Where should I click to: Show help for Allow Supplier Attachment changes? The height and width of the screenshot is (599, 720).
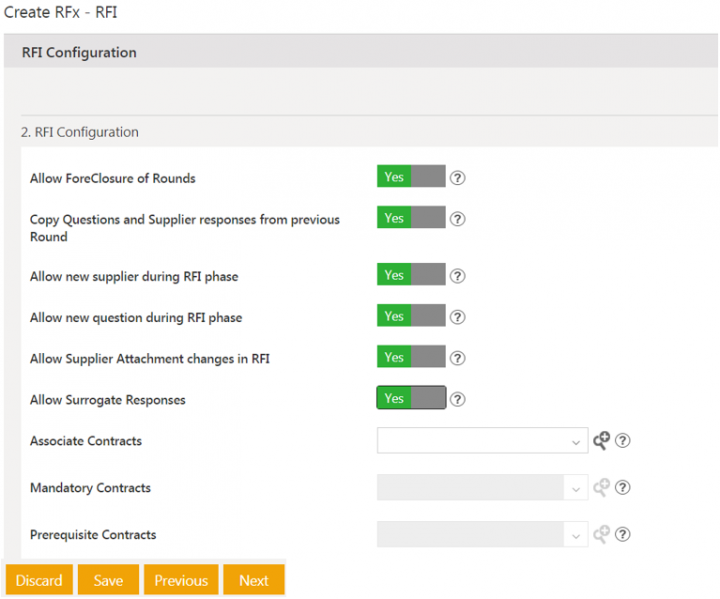pyautogui.click(x=458, y=358)
